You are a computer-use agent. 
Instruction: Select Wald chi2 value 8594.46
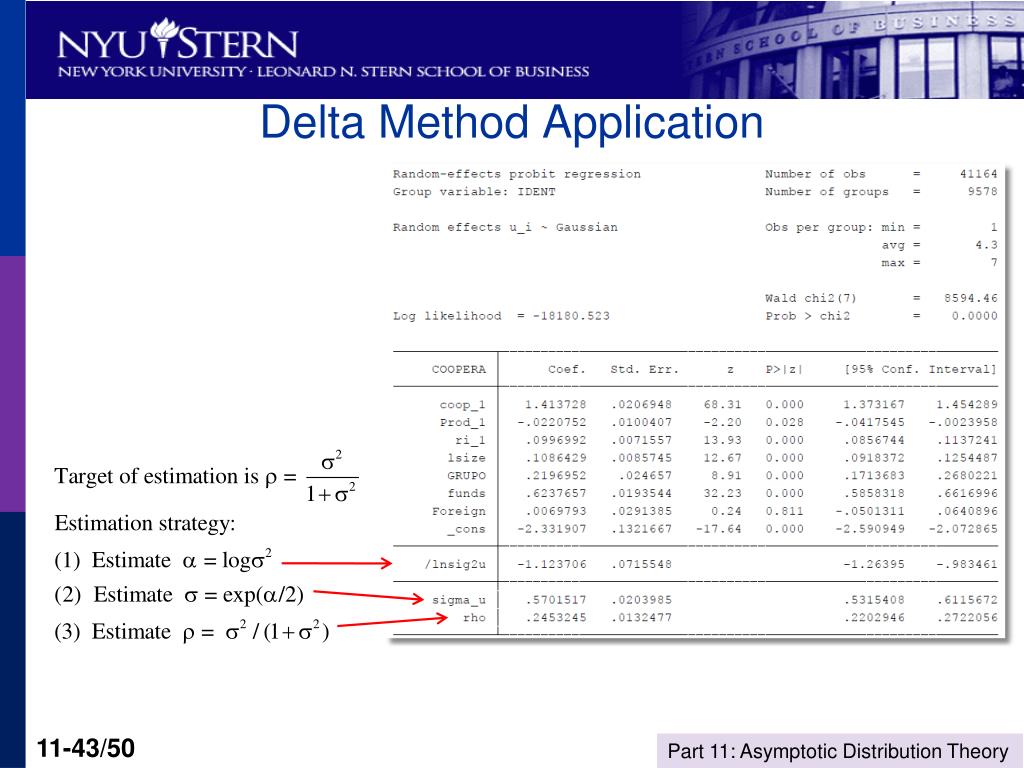(970, 298)
